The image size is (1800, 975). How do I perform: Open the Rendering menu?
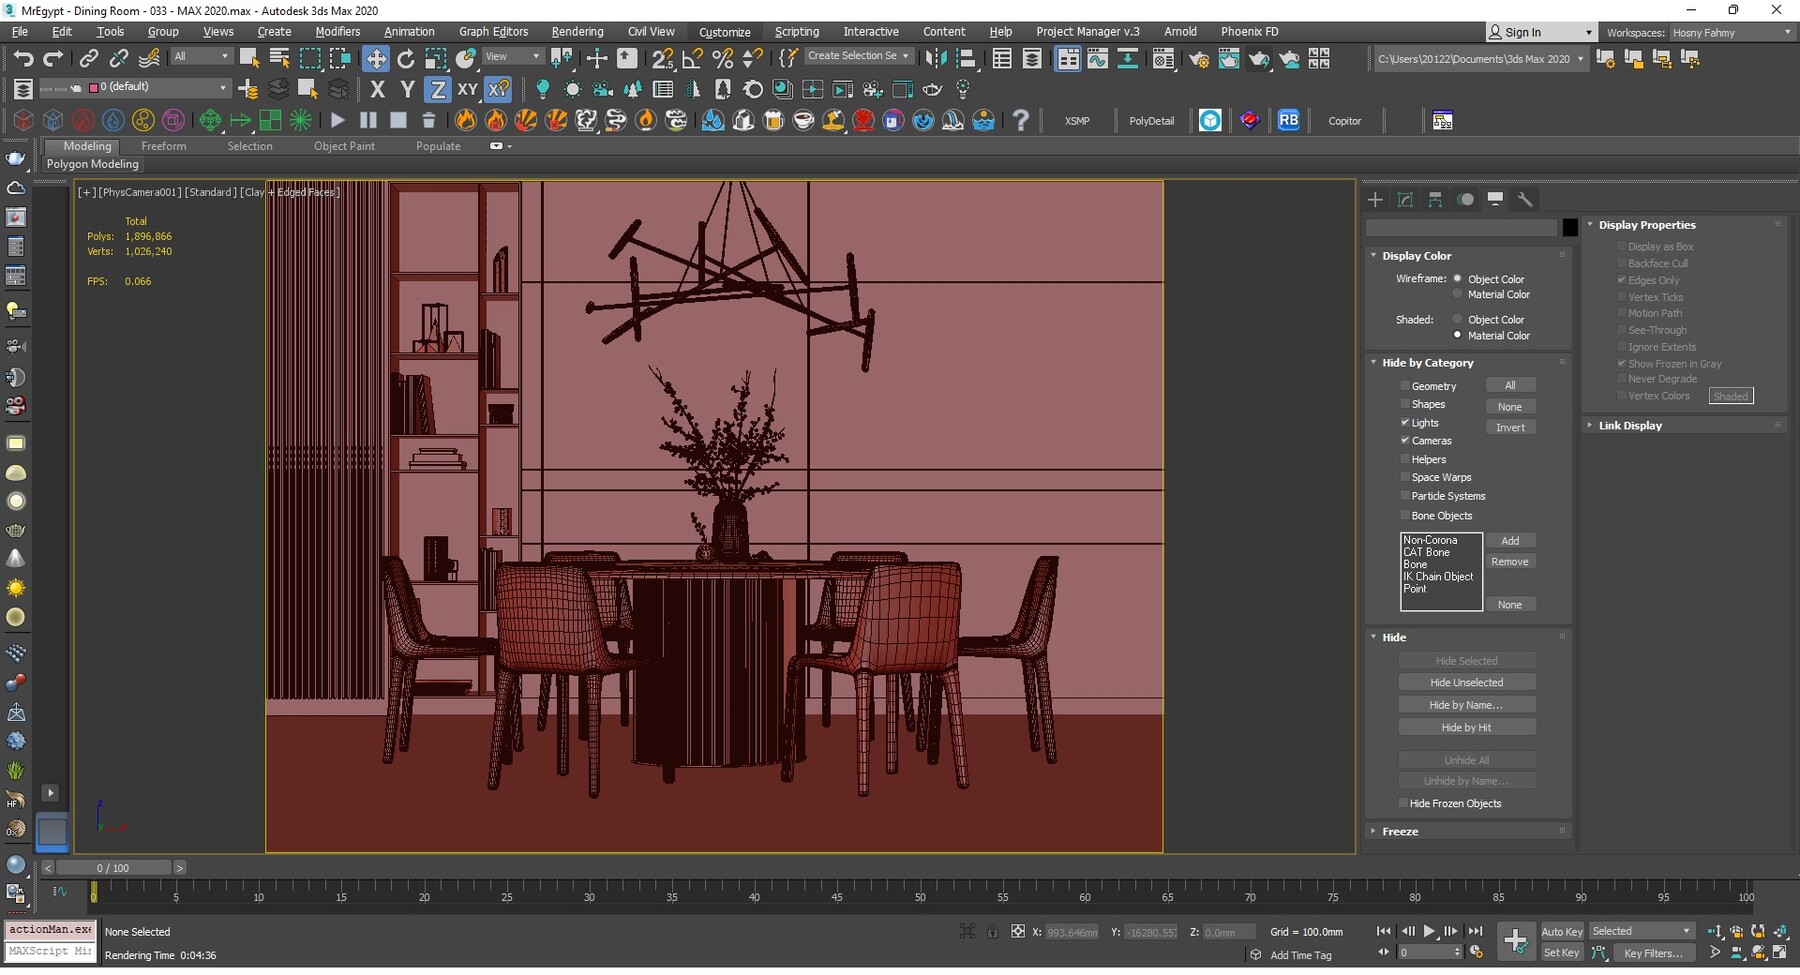click(577, 31)
